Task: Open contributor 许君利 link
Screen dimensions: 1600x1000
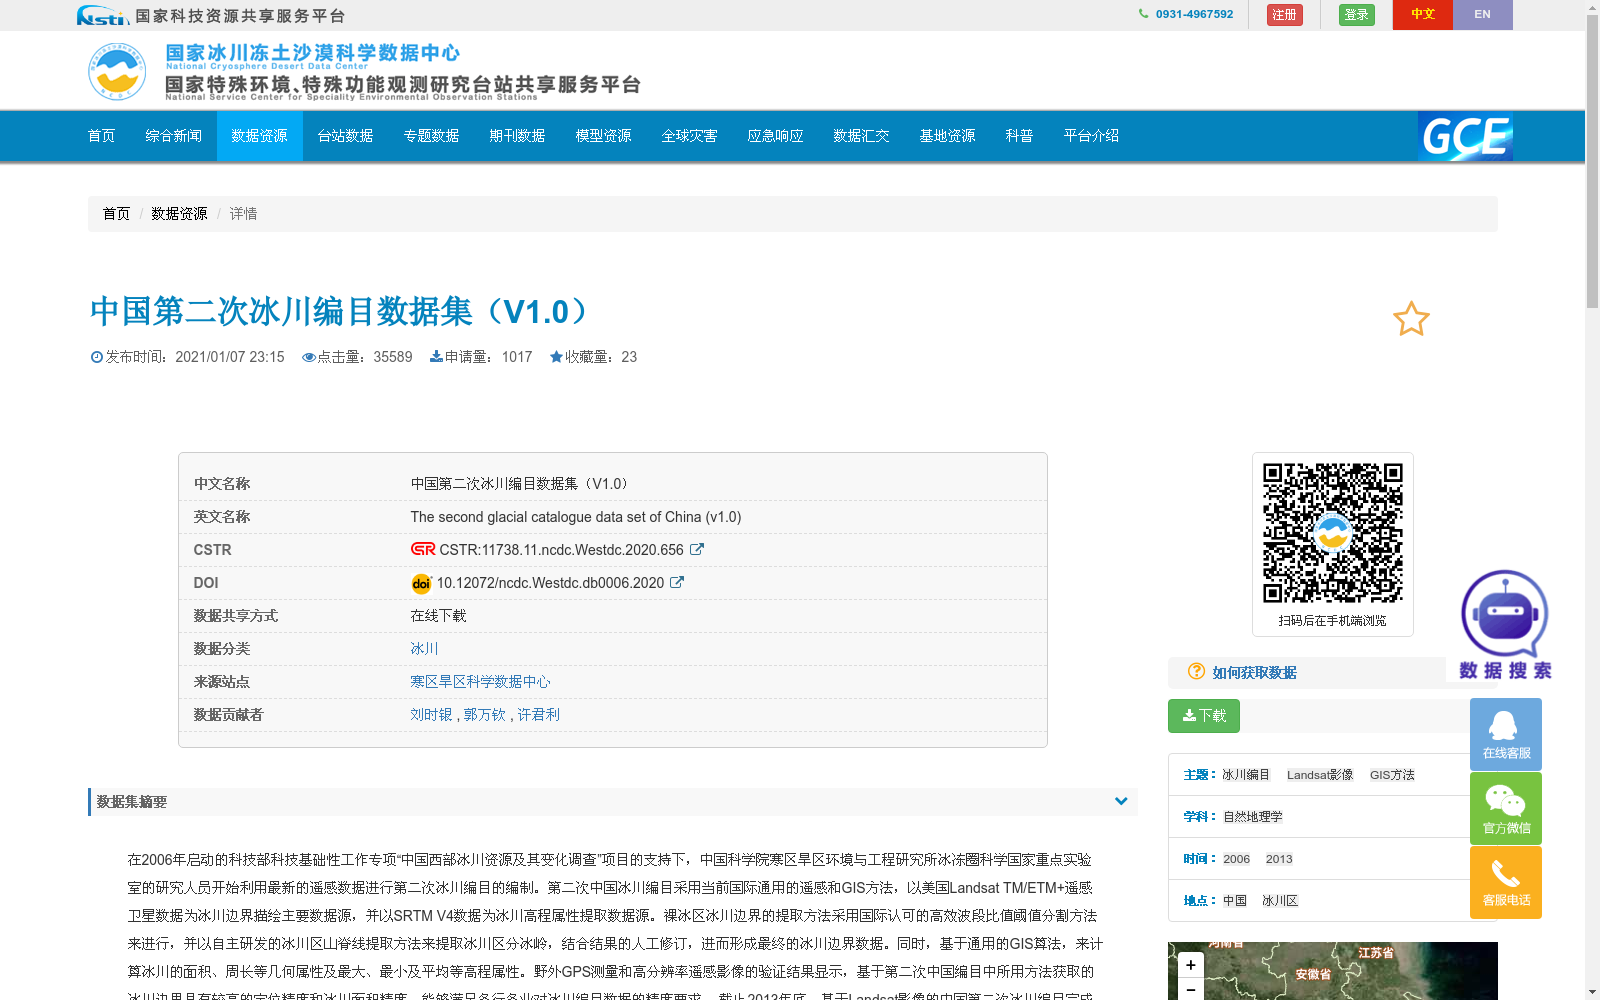Action: (539, 715)
